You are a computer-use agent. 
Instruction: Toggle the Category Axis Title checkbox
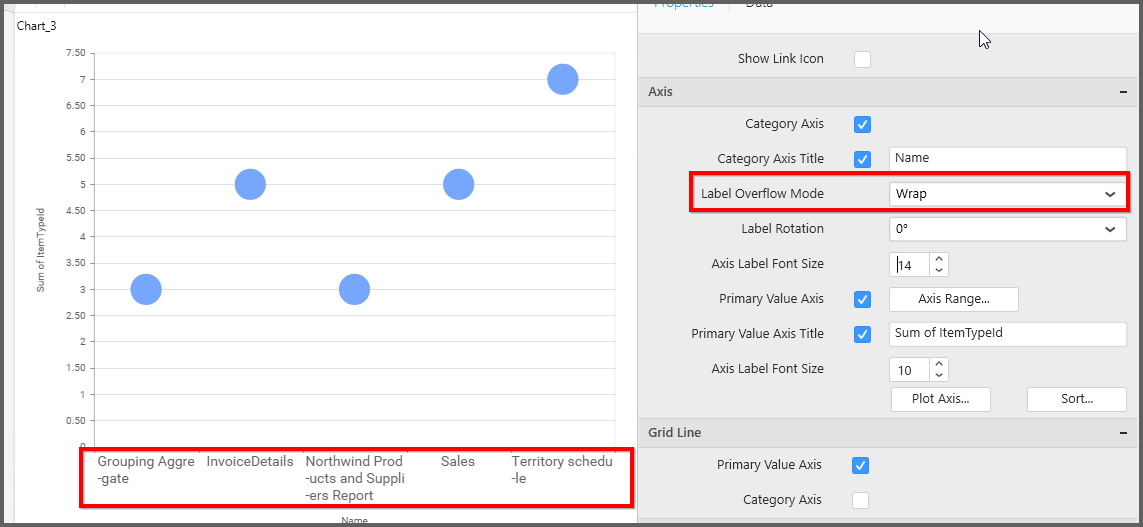tap(862, 159)
